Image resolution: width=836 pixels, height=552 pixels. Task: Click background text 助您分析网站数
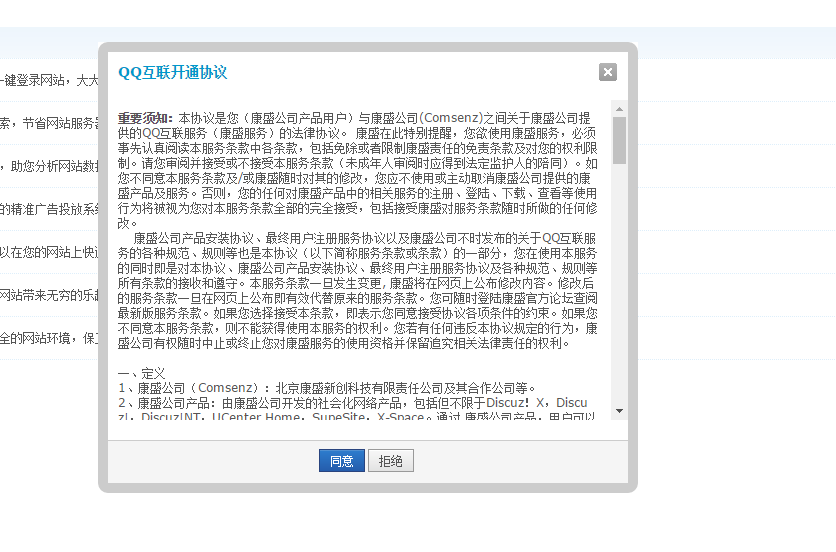(x=54, y=166)
